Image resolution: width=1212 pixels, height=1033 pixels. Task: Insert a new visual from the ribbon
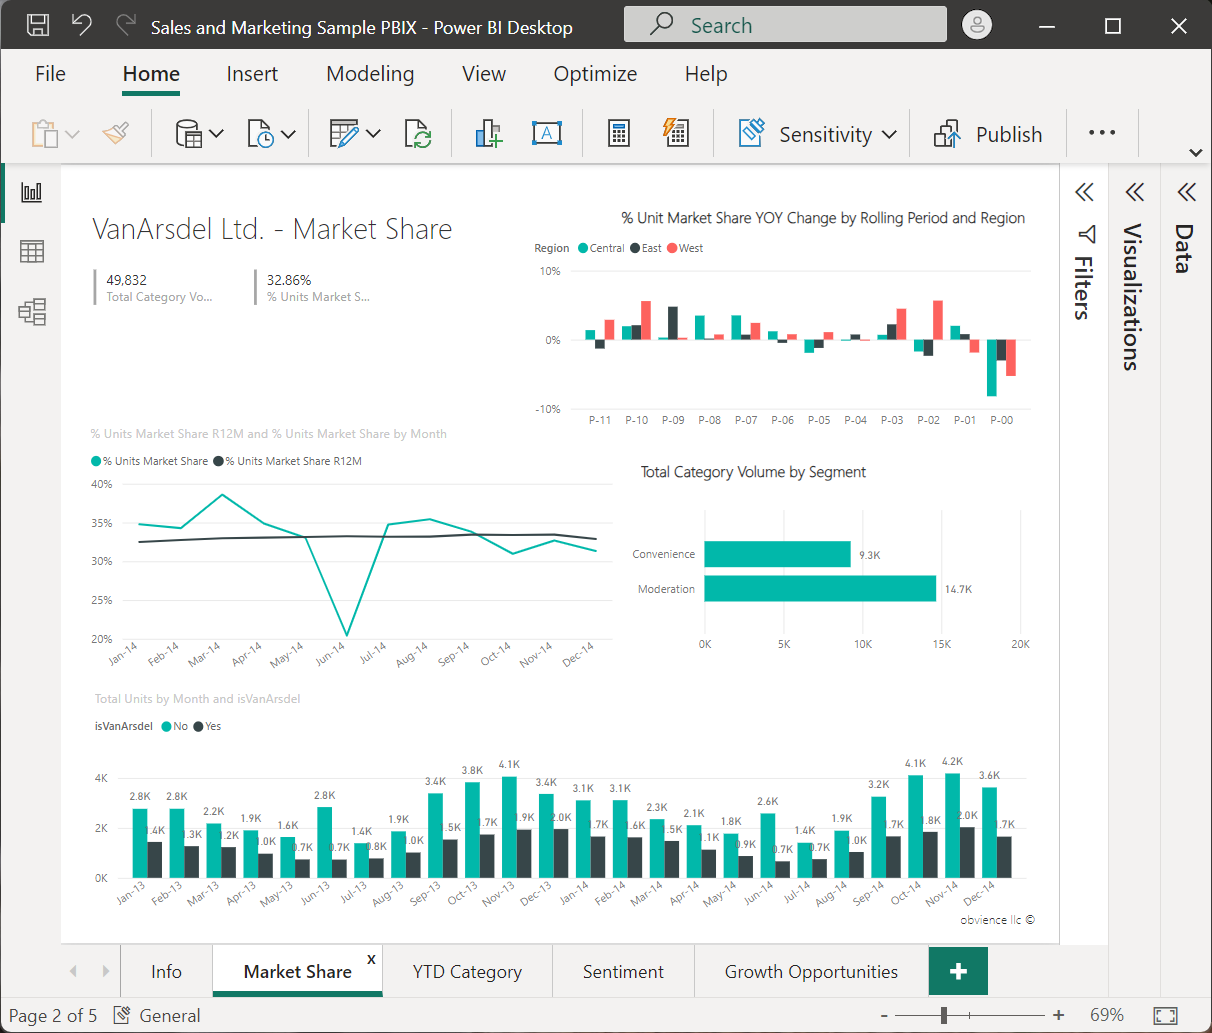pos(488,134)
